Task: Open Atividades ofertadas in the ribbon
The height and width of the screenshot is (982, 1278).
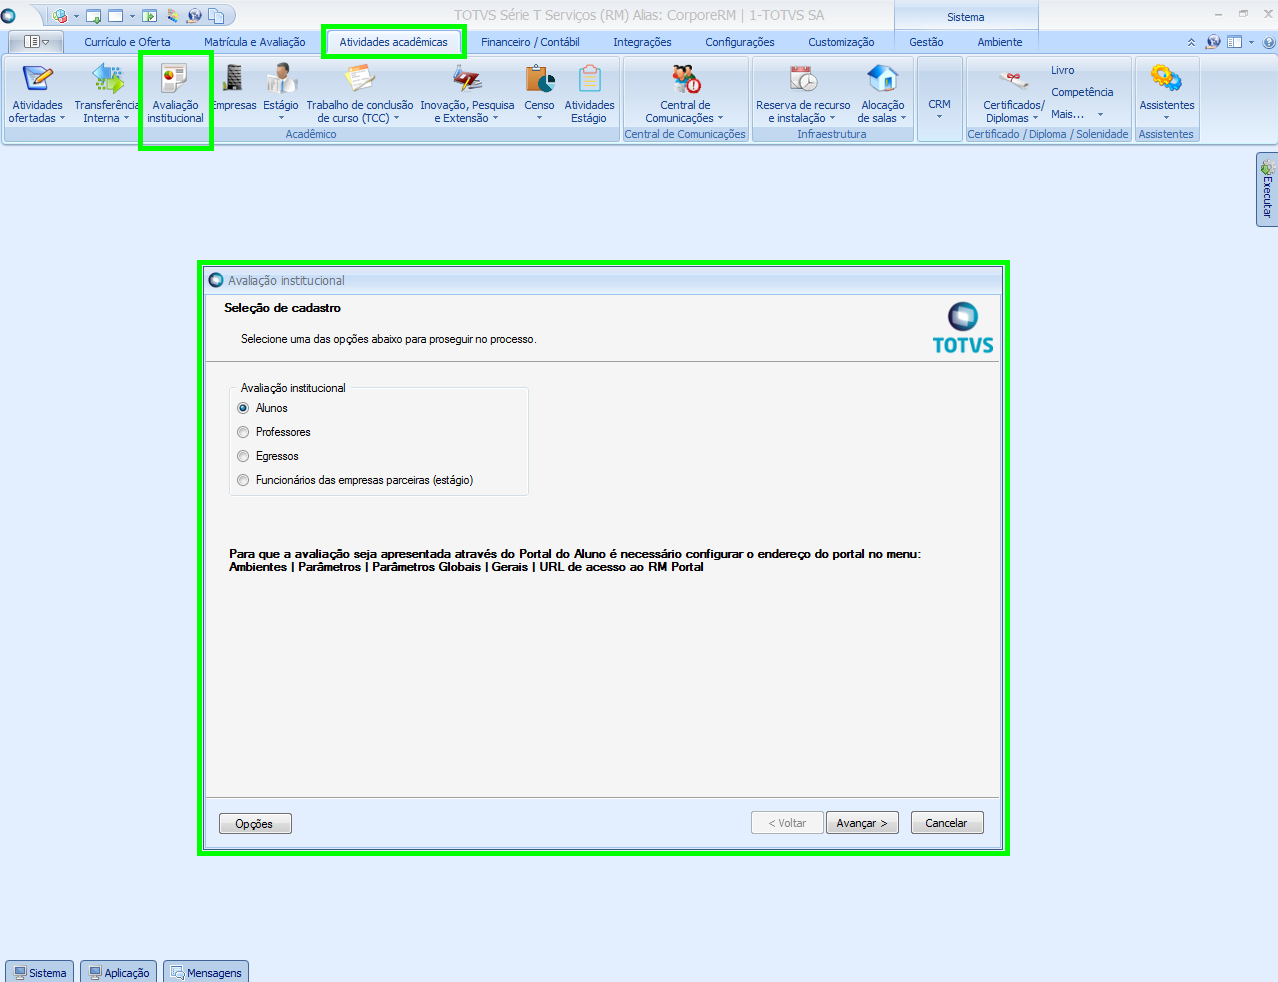Action: pyautogui.click(x=37, y=94)
